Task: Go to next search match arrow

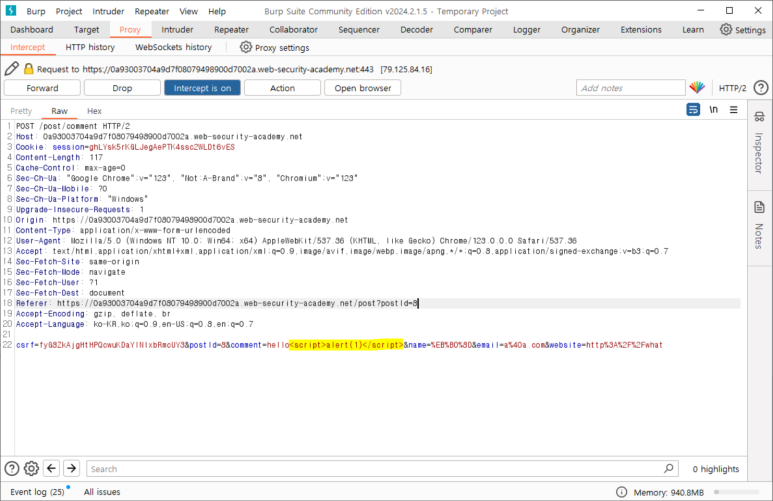Action: (71, 468)
